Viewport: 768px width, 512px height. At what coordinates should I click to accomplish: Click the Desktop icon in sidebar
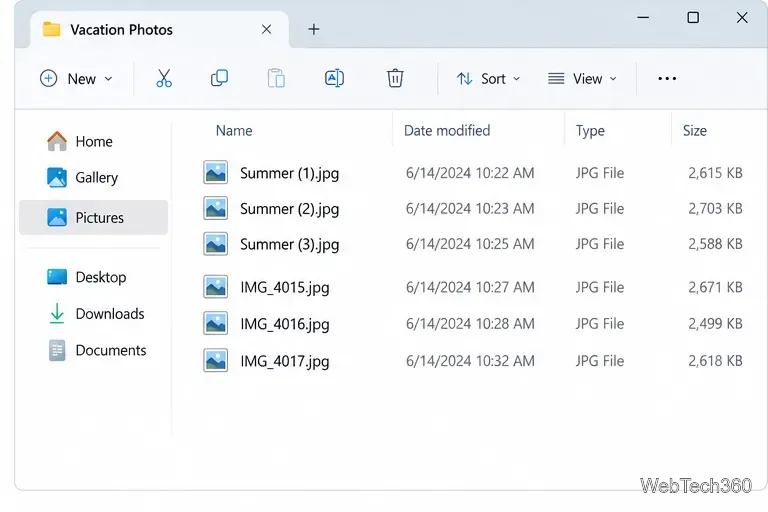[57, 277]
